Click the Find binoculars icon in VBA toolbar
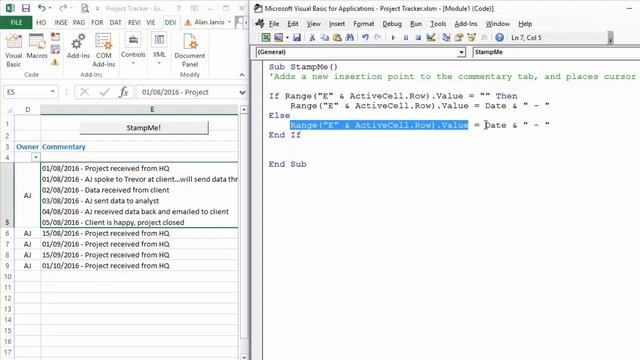The height and width of the screenshot is (360, 640). click(350, 38)
